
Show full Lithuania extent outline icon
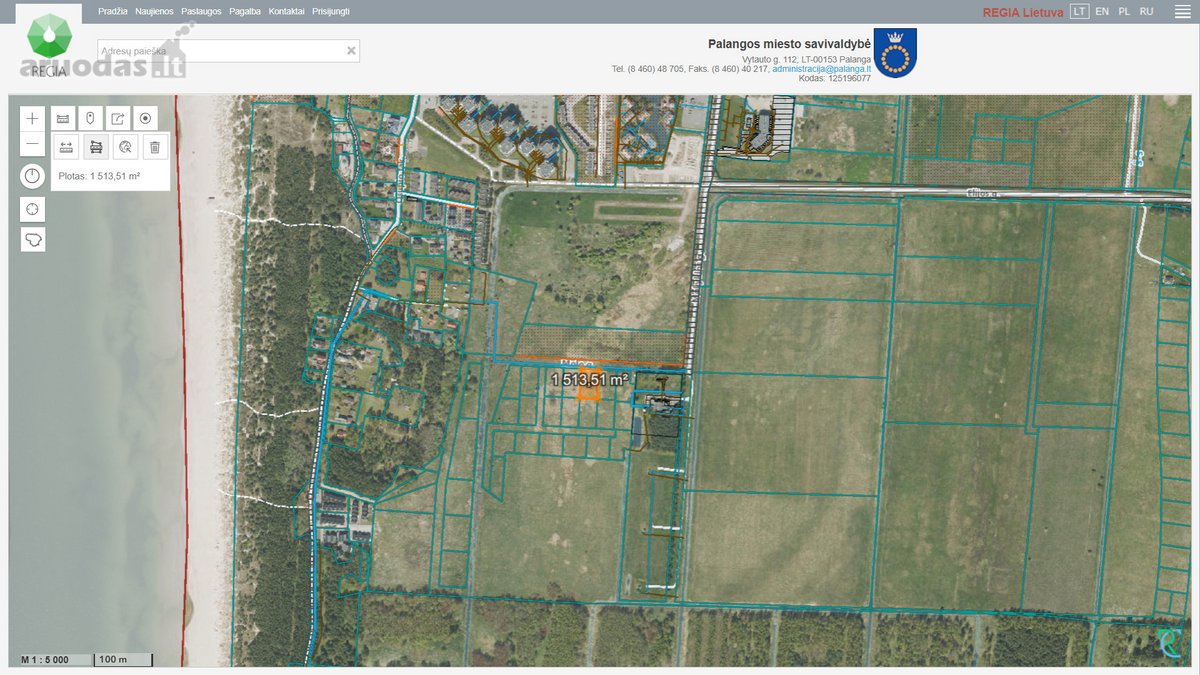[33, 240]
